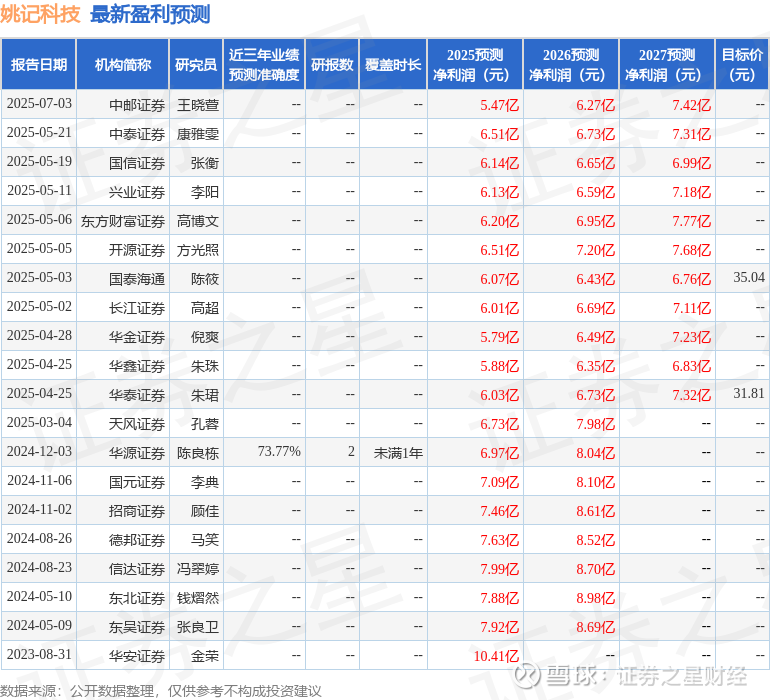Viewport: 770px width, 700px height.
Task: Click the 数据来源 disclaimer footer text
Action: click(x=161, y=691)
